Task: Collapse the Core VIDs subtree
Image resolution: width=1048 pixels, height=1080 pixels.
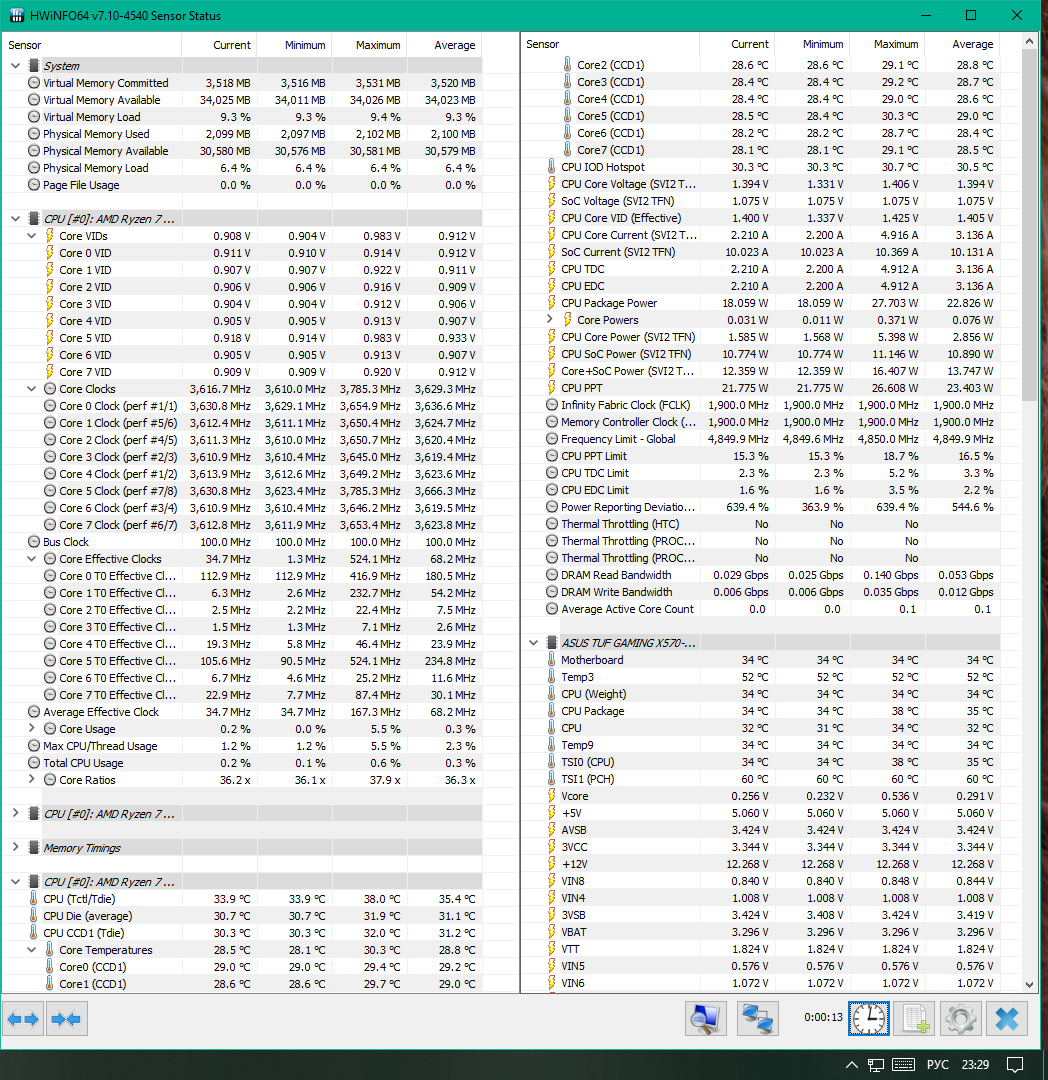Action: point(32,236)
